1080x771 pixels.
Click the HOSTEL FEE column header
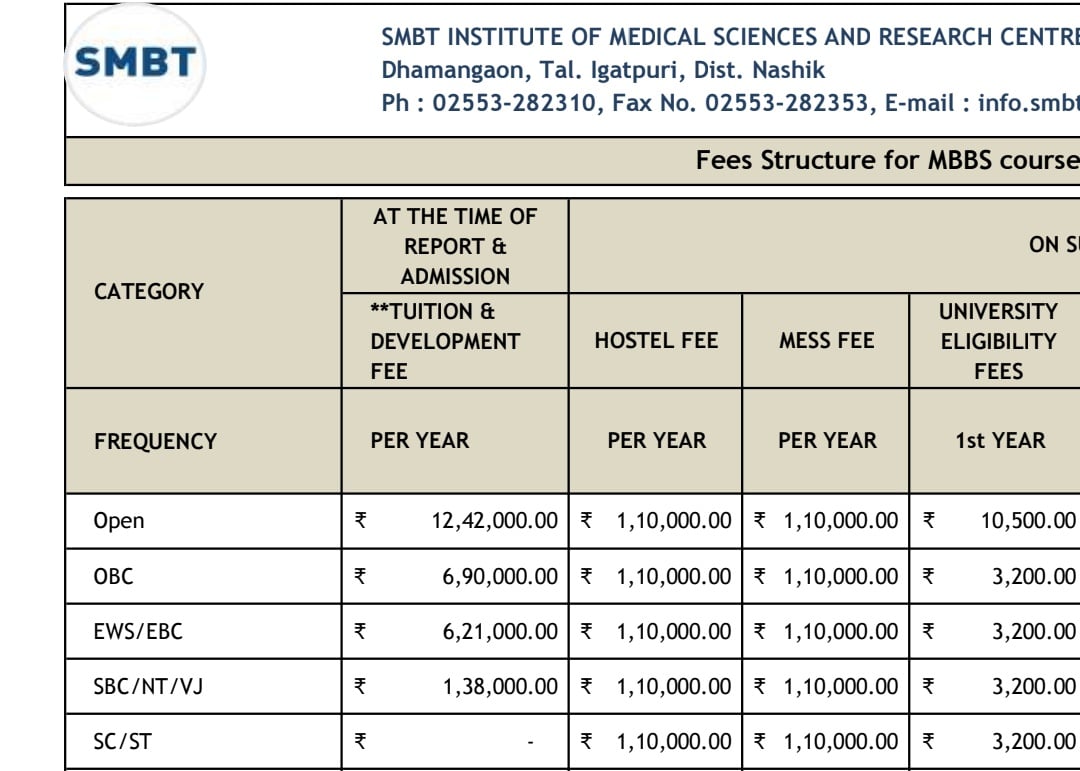[x=656, y=341]
